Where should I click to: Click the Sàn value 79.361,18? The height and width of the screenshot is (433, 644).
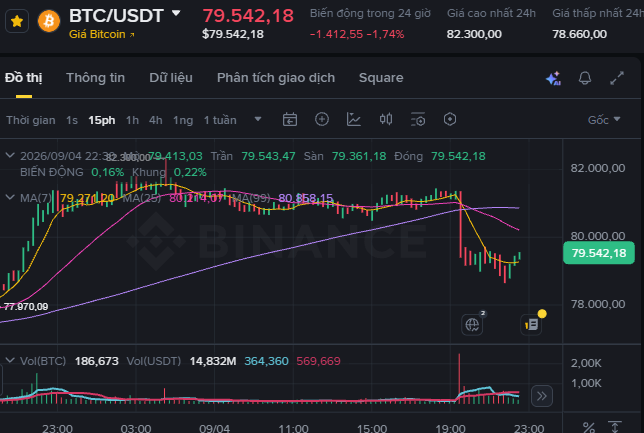click(x=359, y=156)
